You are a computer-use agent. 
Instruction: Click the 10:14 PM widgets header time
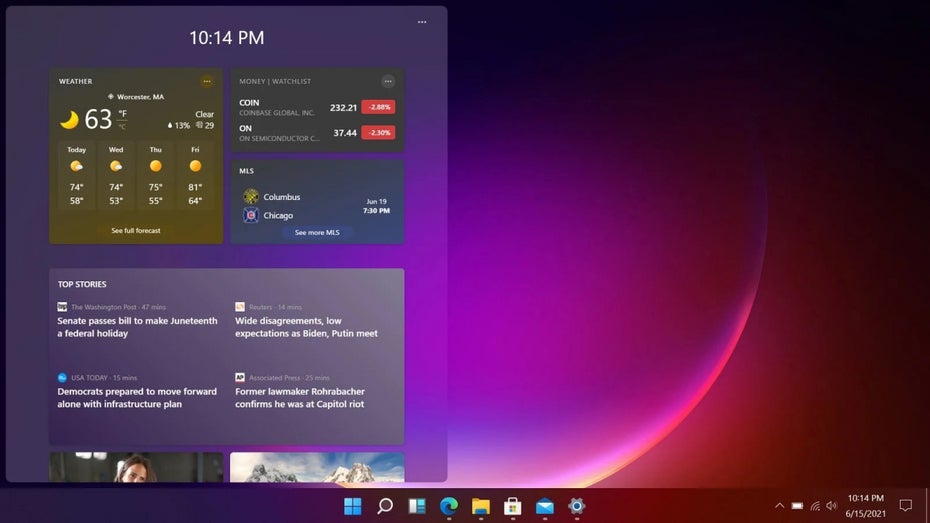[x=227, y=38]
